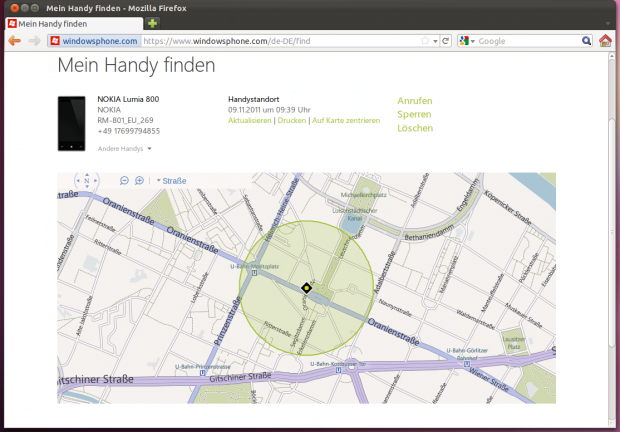
Task: Click the Aktualisieren link
Action: pyautogui.click(x=250, y=120)
